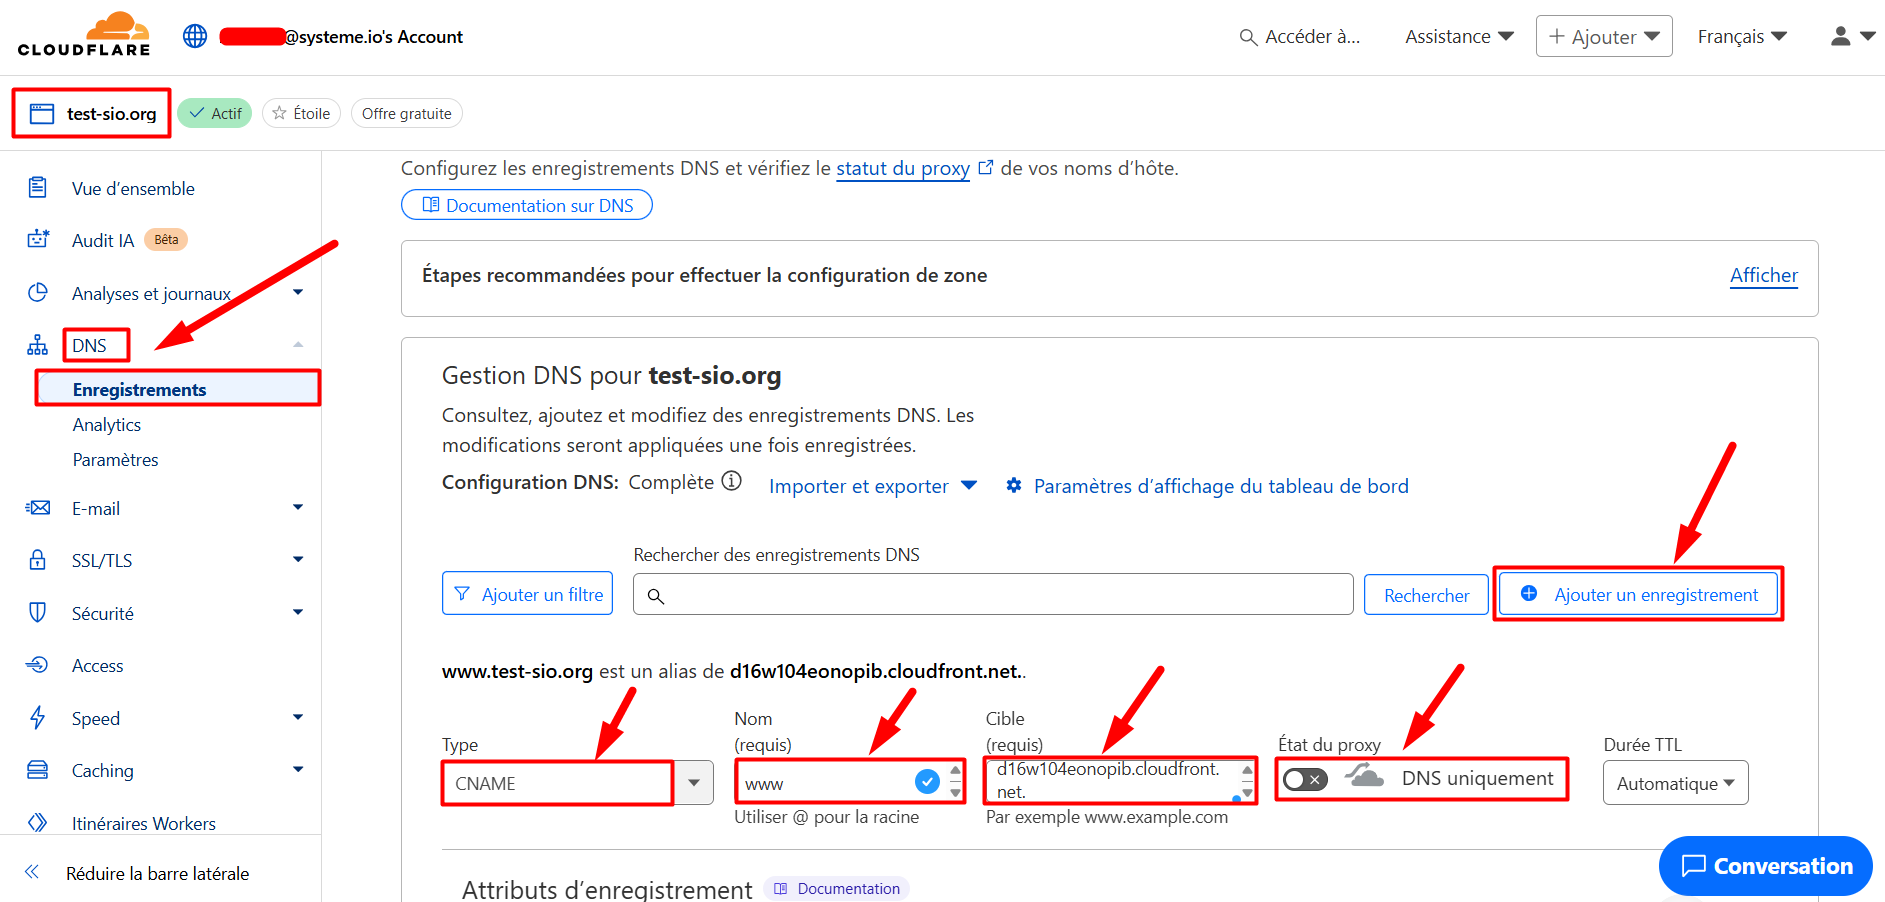This screenshot has height=902, width=1885.
Task: Open Importer et exporter dropdown
Action: pos(872,486)
